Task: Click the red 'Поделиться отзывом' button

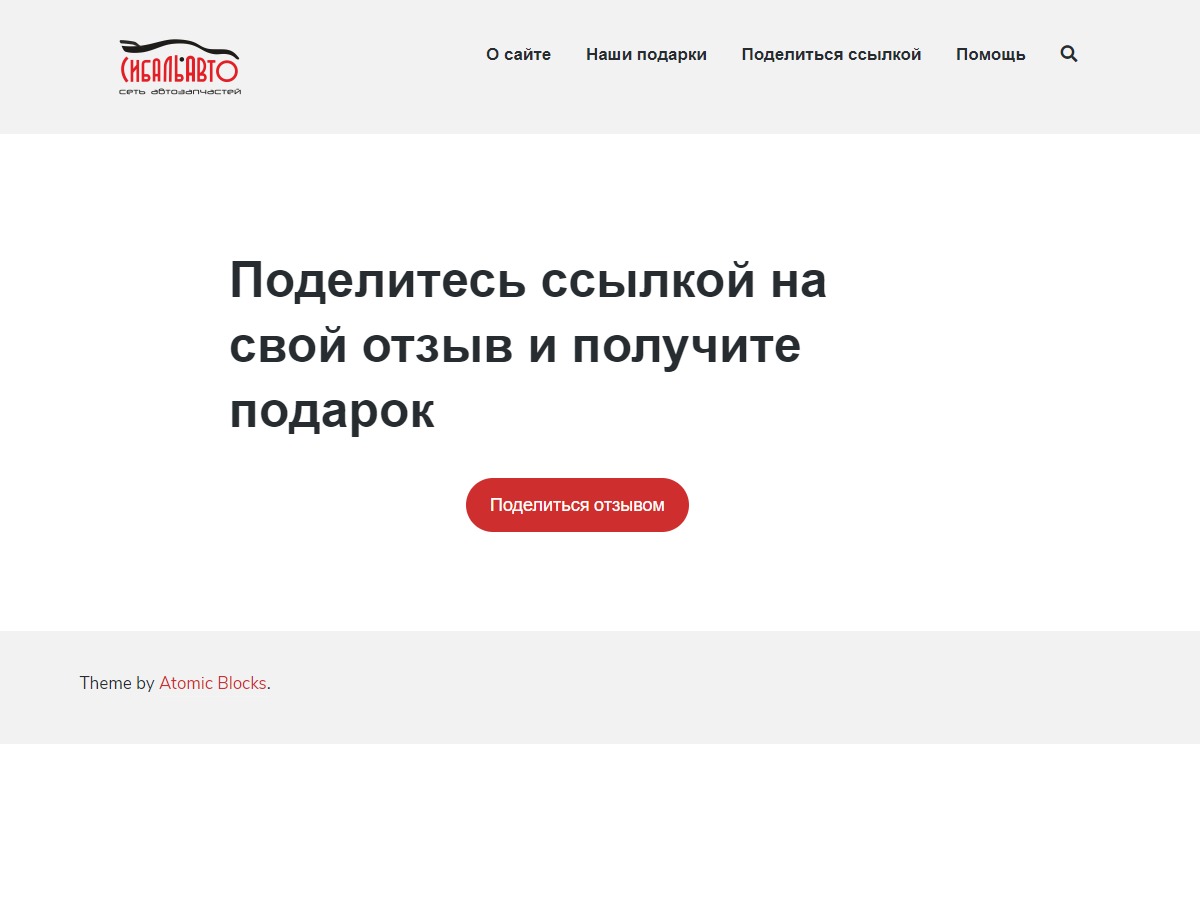Action: pos(577,505)
